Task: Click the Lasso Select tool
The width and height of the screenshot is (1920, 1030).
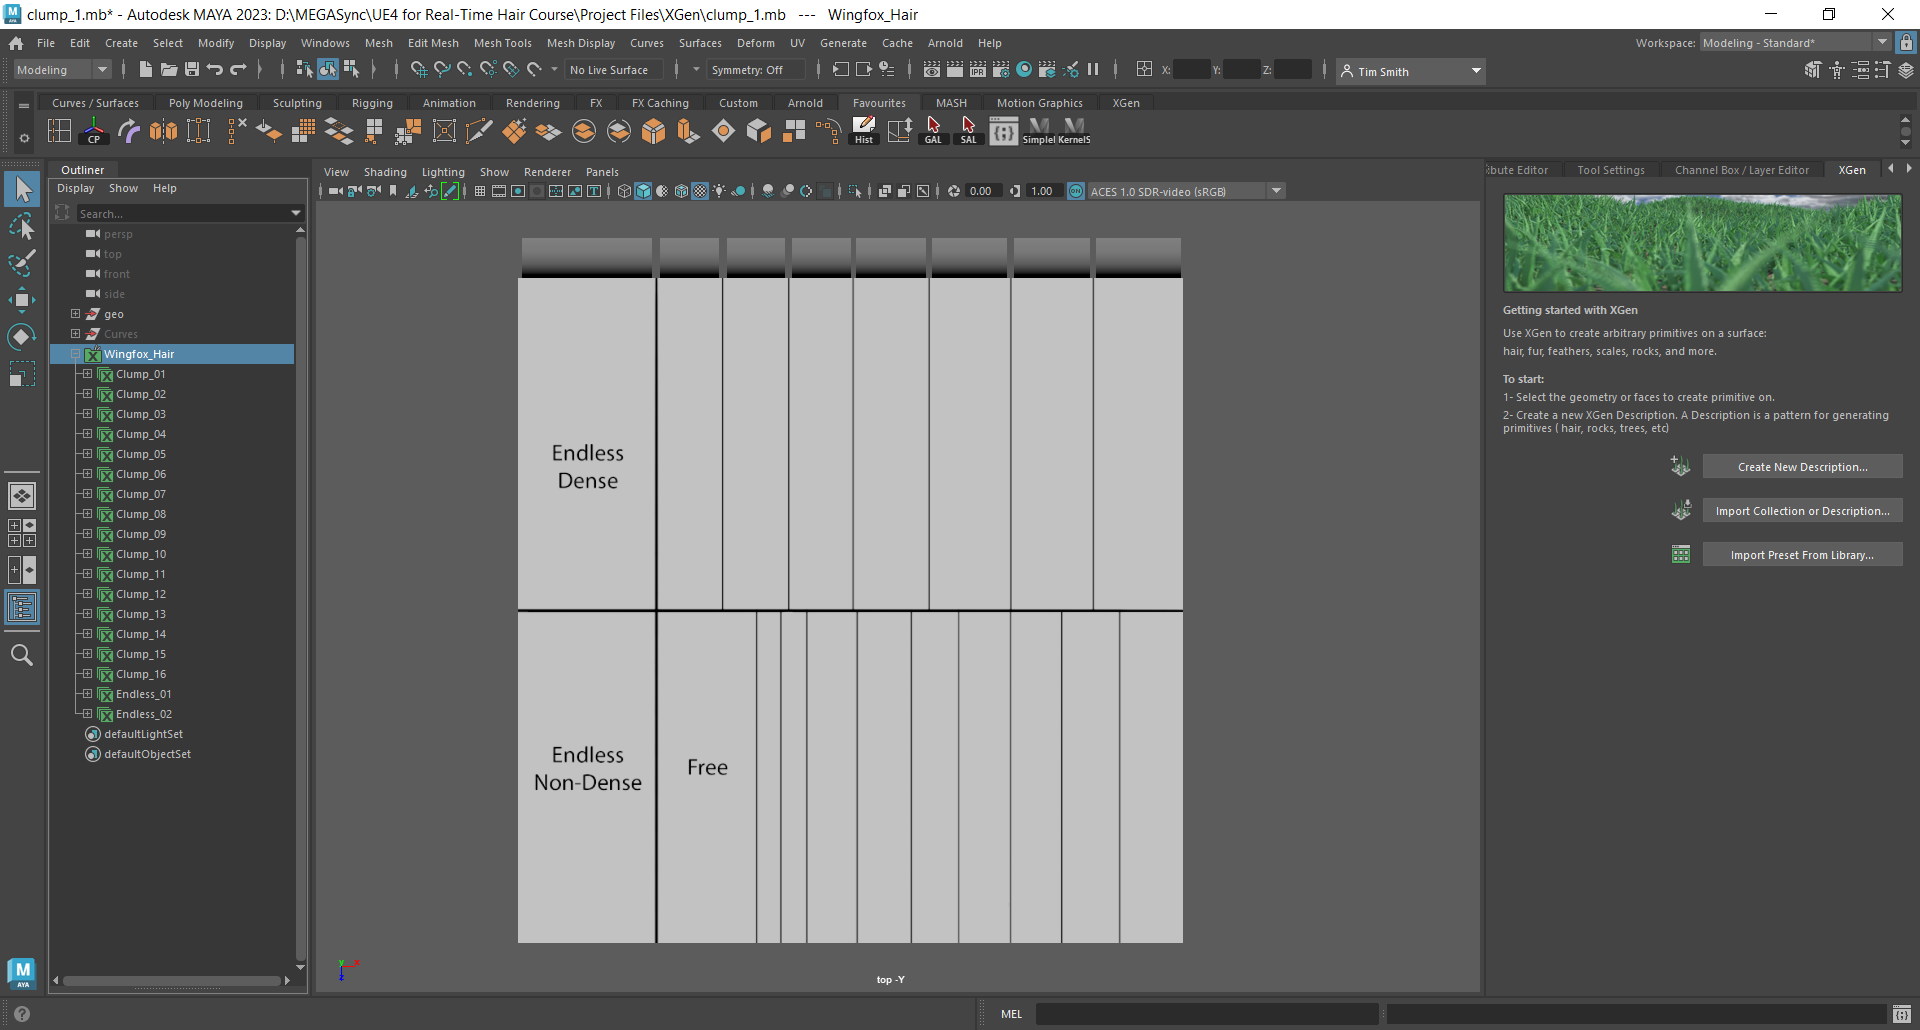Action: (x=22, y=226)
